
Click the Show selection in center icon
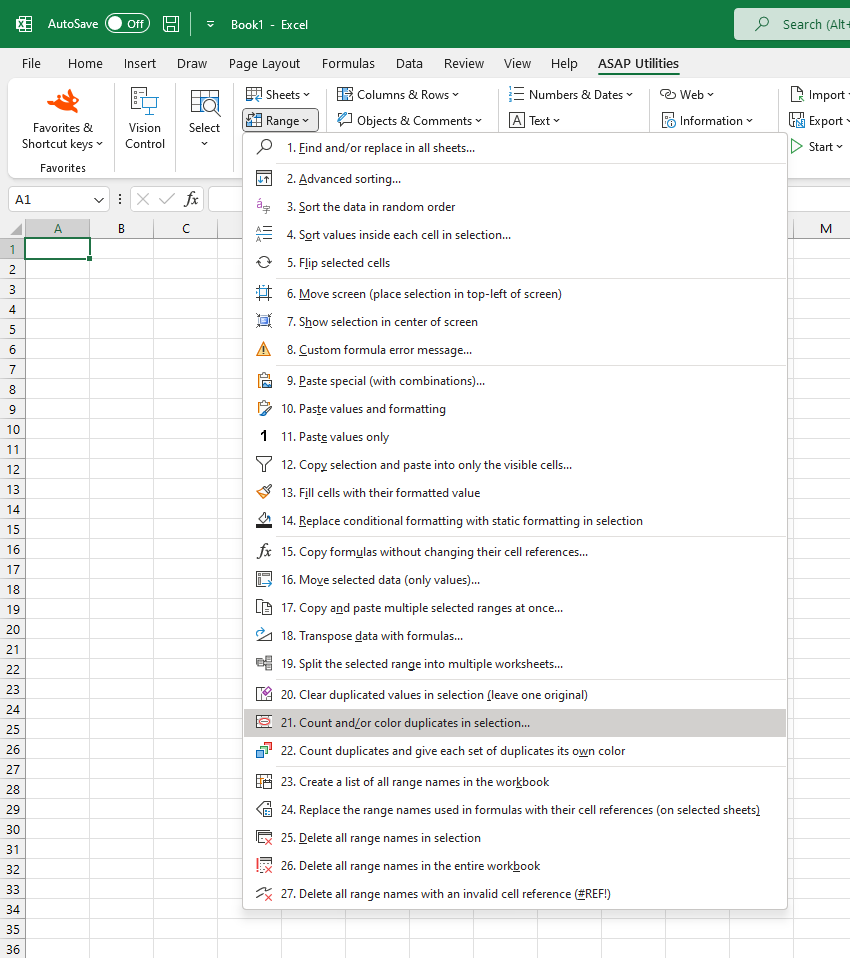click(264, 321)
